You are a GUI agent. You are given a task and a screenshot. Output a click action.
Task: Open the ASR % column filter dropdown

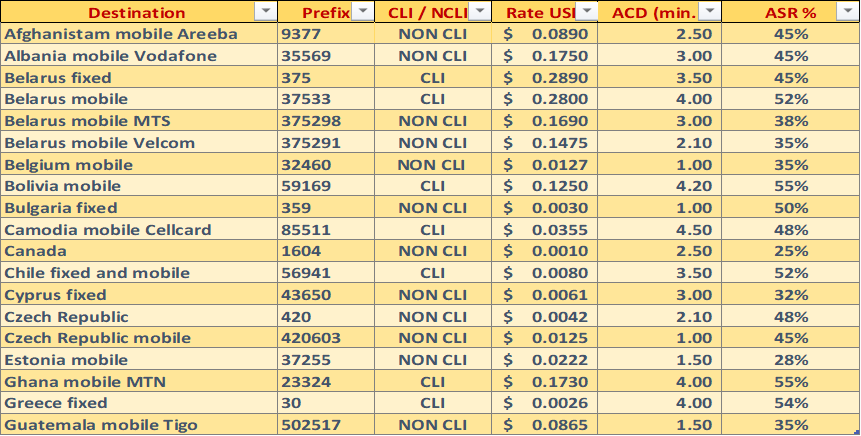tap(846, 12)
